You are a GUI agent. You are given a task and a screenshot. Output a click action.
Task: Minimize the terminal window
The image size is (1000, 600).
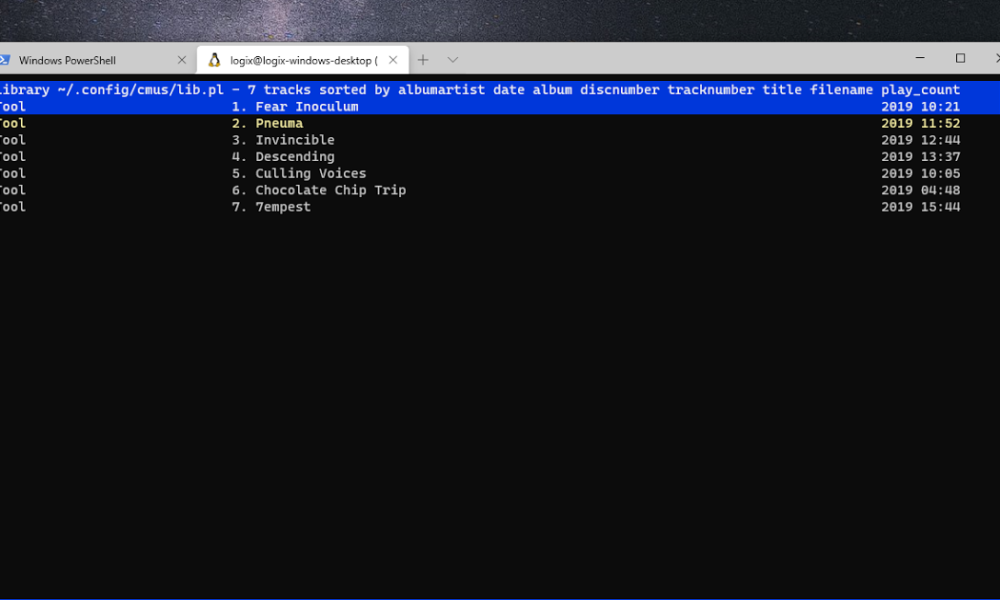pyautogui.click(x=920, y=58)
